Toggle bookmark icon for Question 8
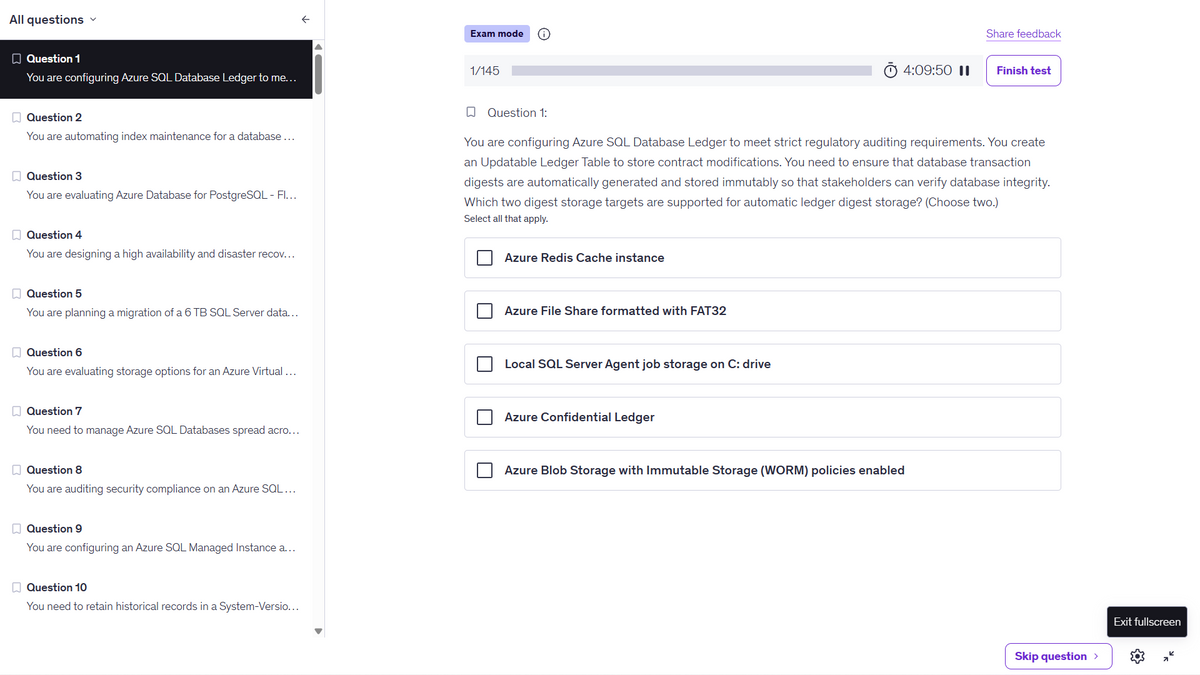Screen dimensions: 1200x675 coord(16,470)
